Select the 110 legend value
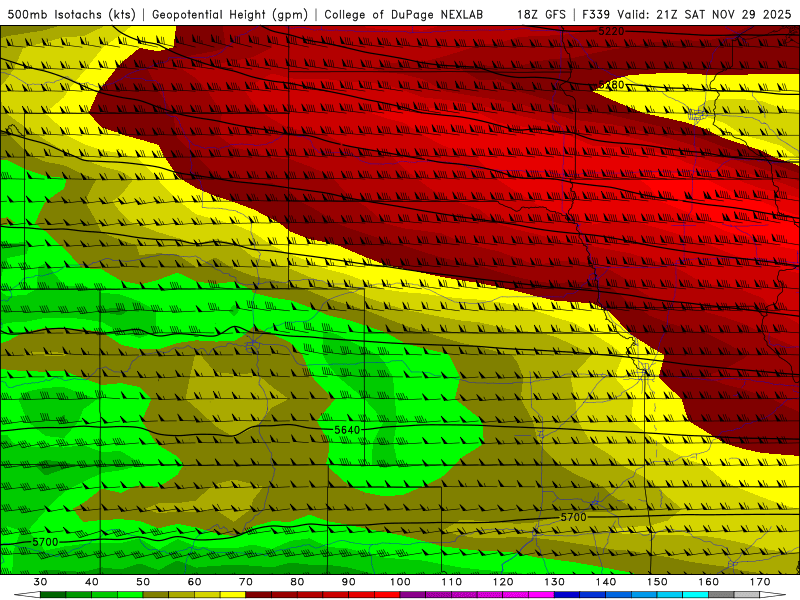 (x=452, y=582)
